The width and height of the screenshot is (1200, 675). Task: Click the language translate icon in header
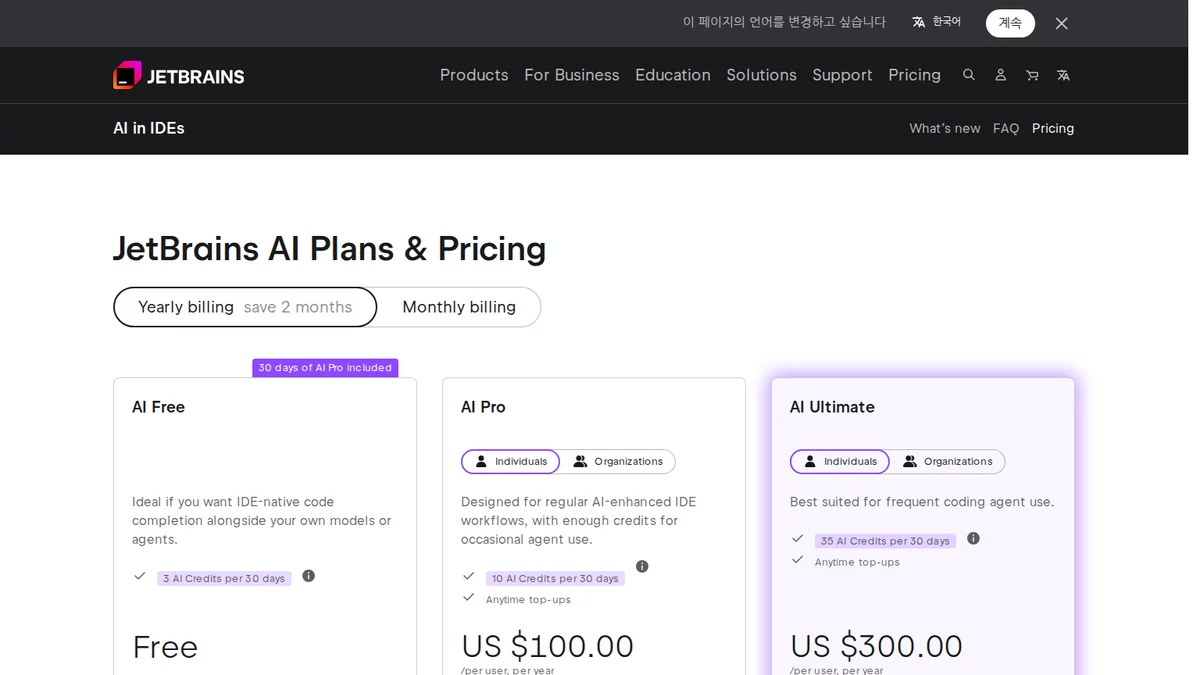(1063, 75)
